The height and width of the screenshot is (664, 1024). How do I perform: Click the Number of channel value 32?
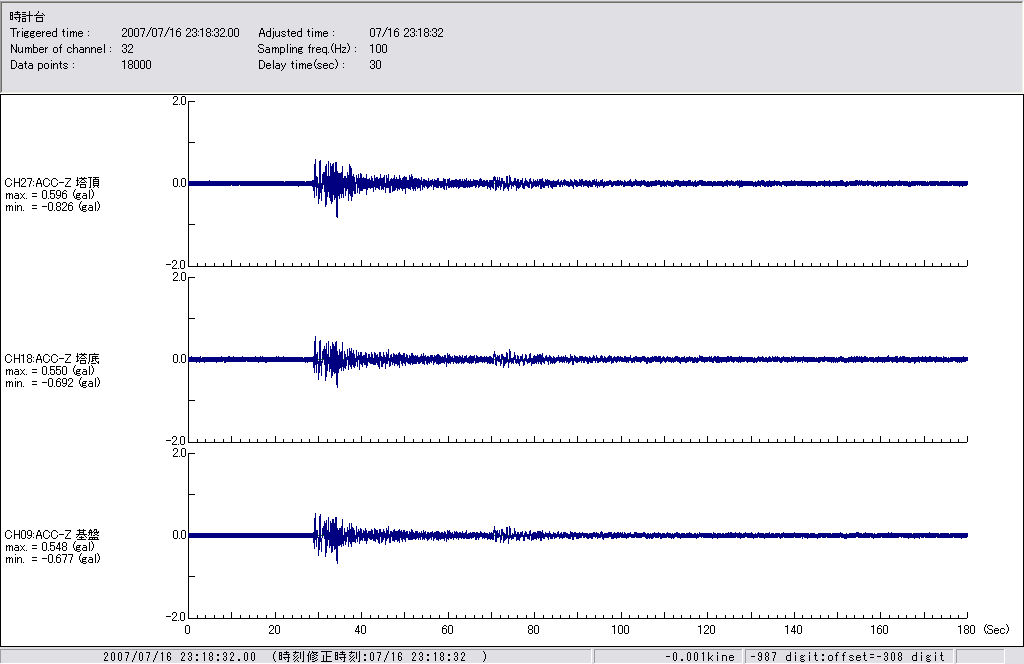(127, 49)
